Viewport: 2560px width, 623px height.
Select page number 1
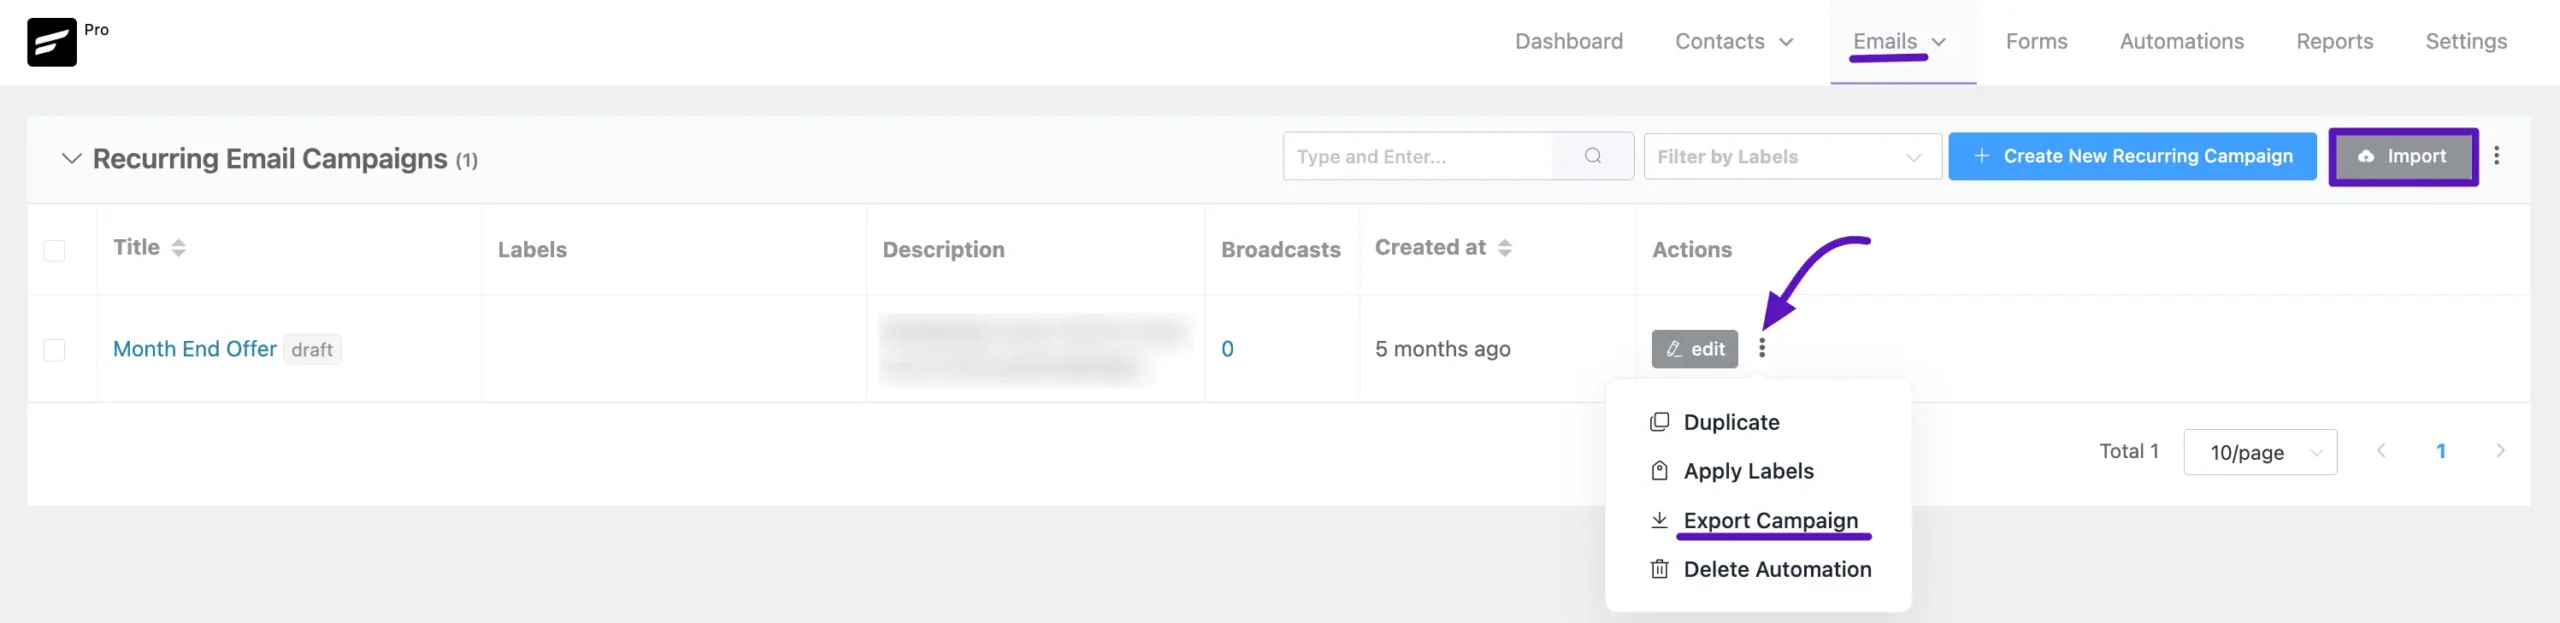click(x=2440, y=451)
